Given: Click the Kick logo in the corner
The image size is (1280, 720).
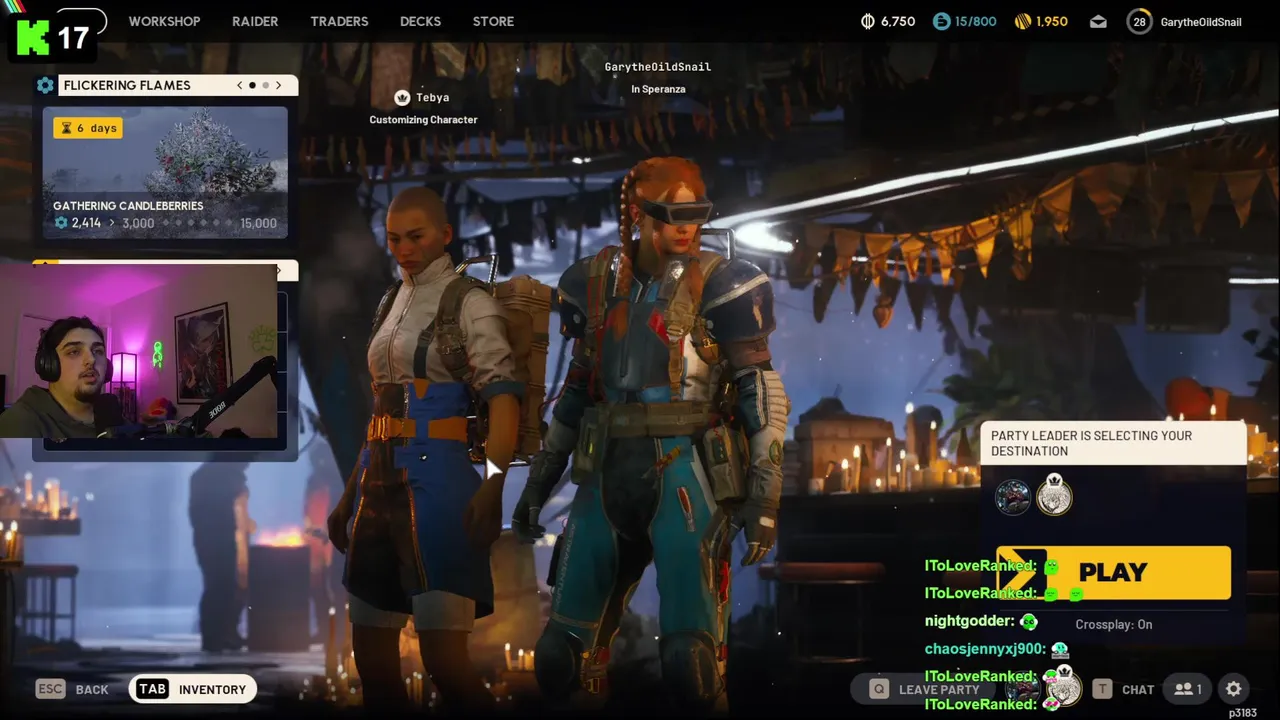Looking at the screenshot, I should click(33, 36).
